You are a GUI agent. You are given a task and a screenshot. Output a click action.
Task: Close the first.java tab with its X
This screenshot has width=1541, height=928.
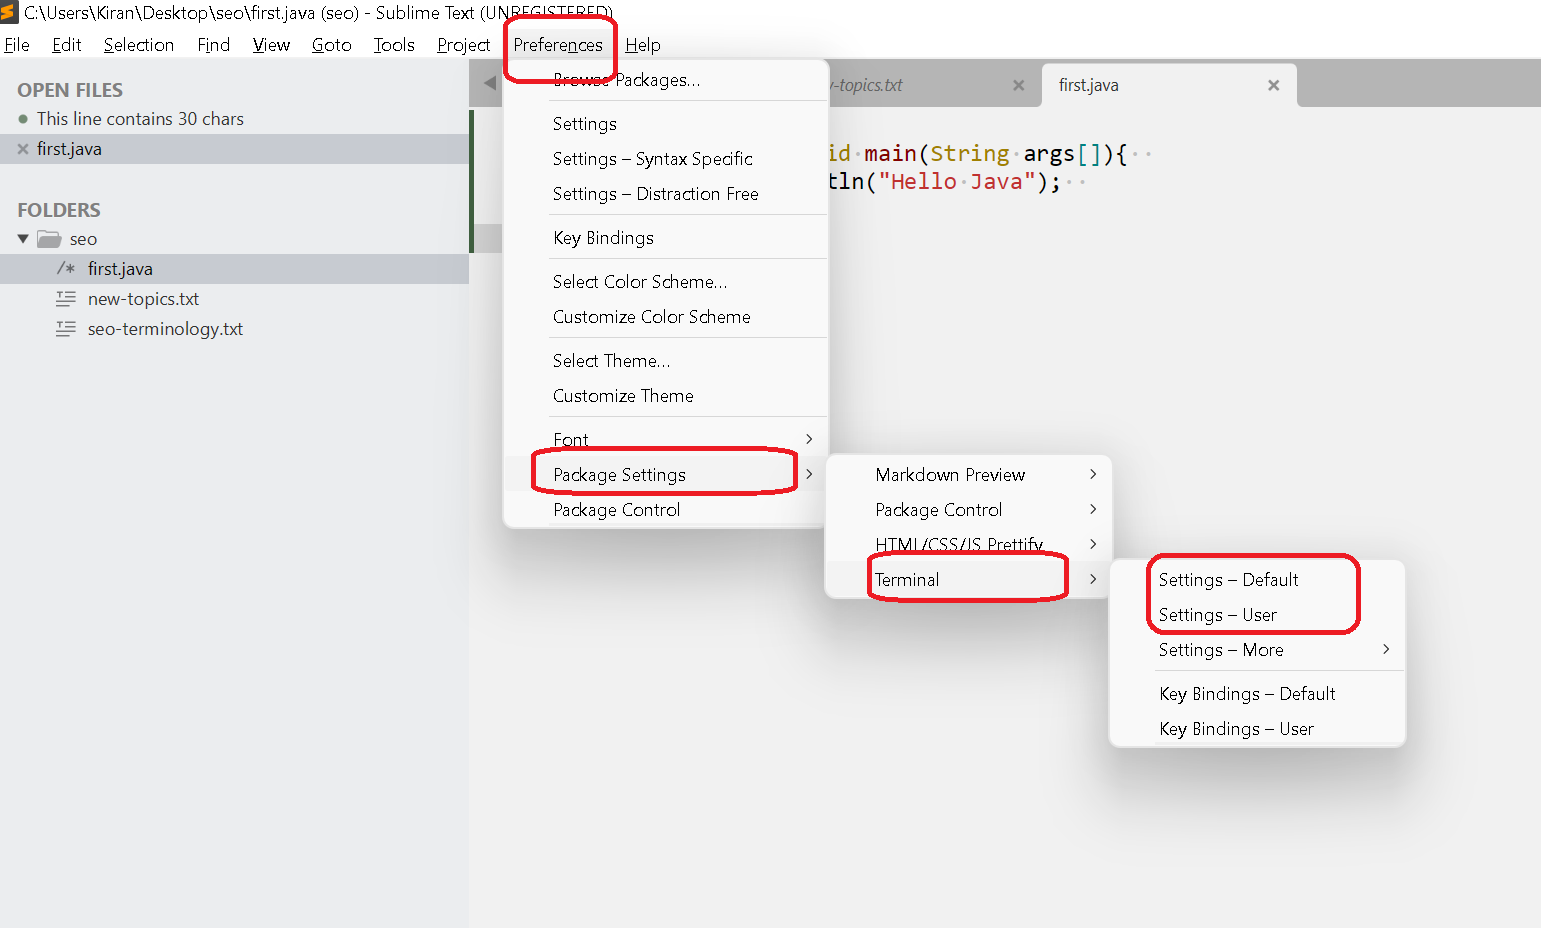(x=1273, y=85)
